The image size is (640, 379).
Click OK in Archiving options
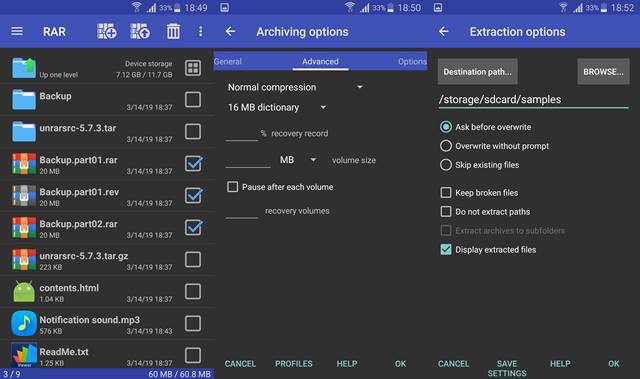(400, 363)
